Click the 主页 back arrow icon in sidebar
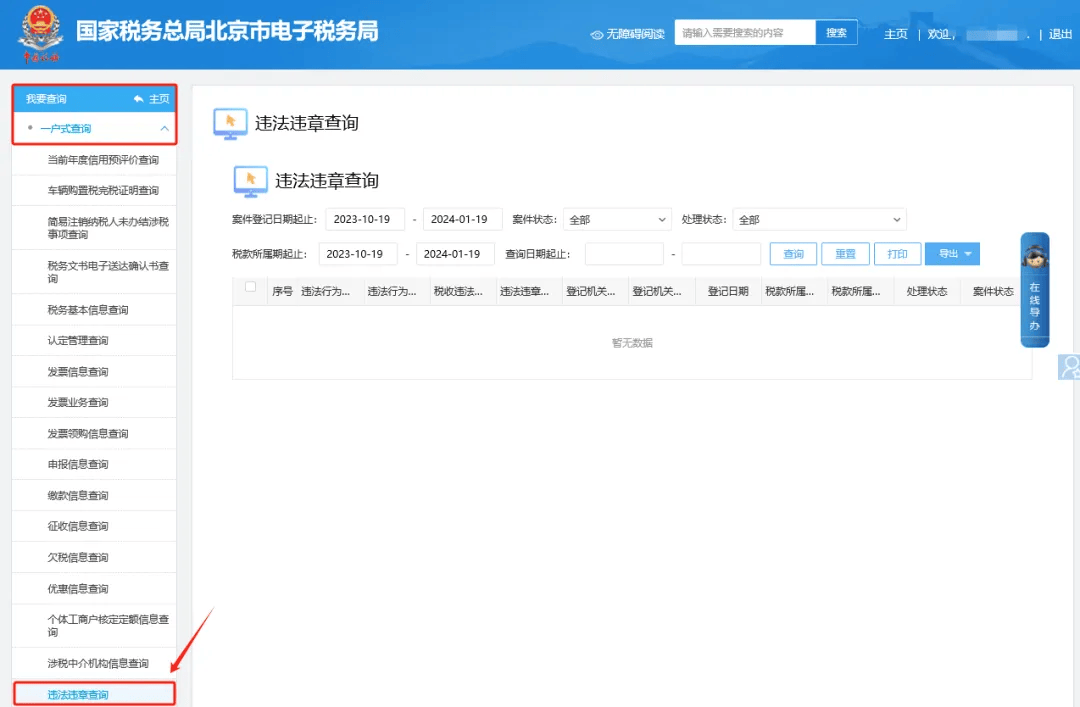Screen dimensions: 1080x707 click(138, 99)
